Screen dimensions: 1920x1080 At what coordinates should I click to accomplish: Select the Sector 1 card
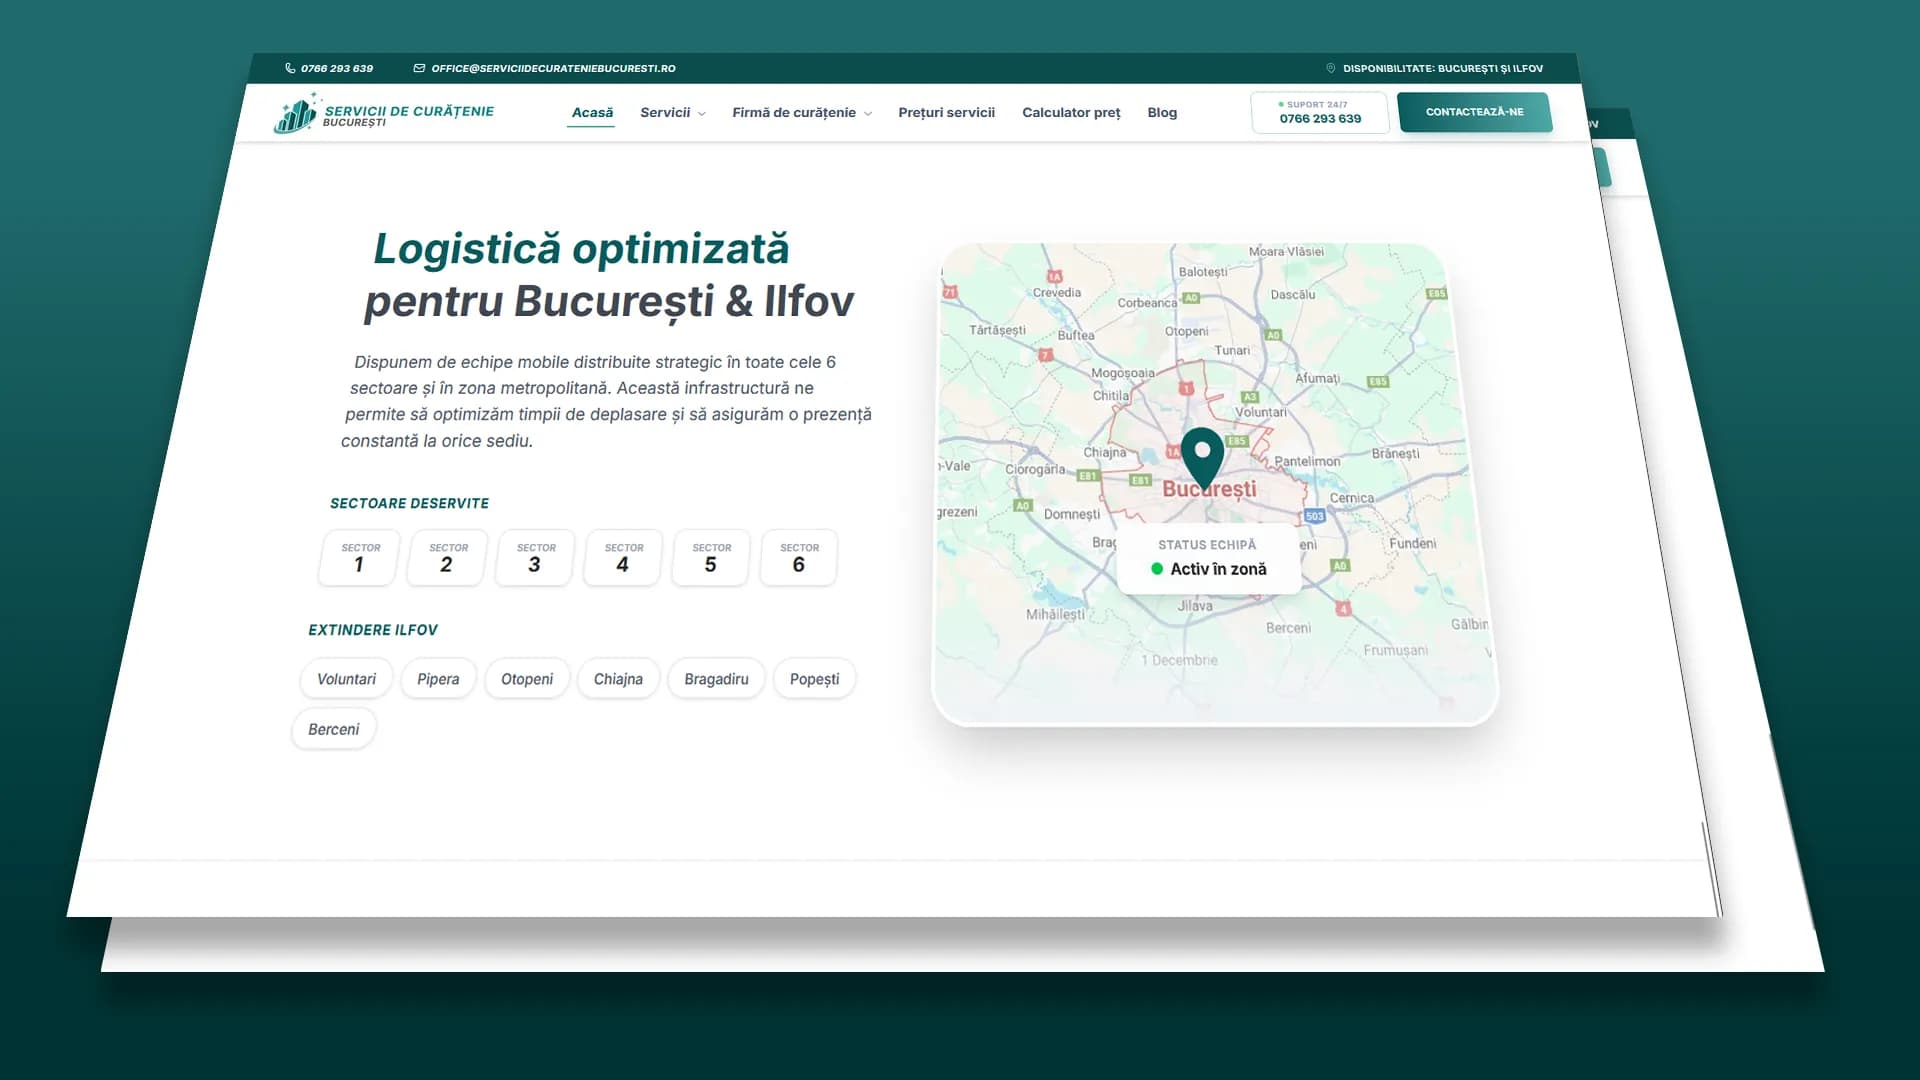359,557
